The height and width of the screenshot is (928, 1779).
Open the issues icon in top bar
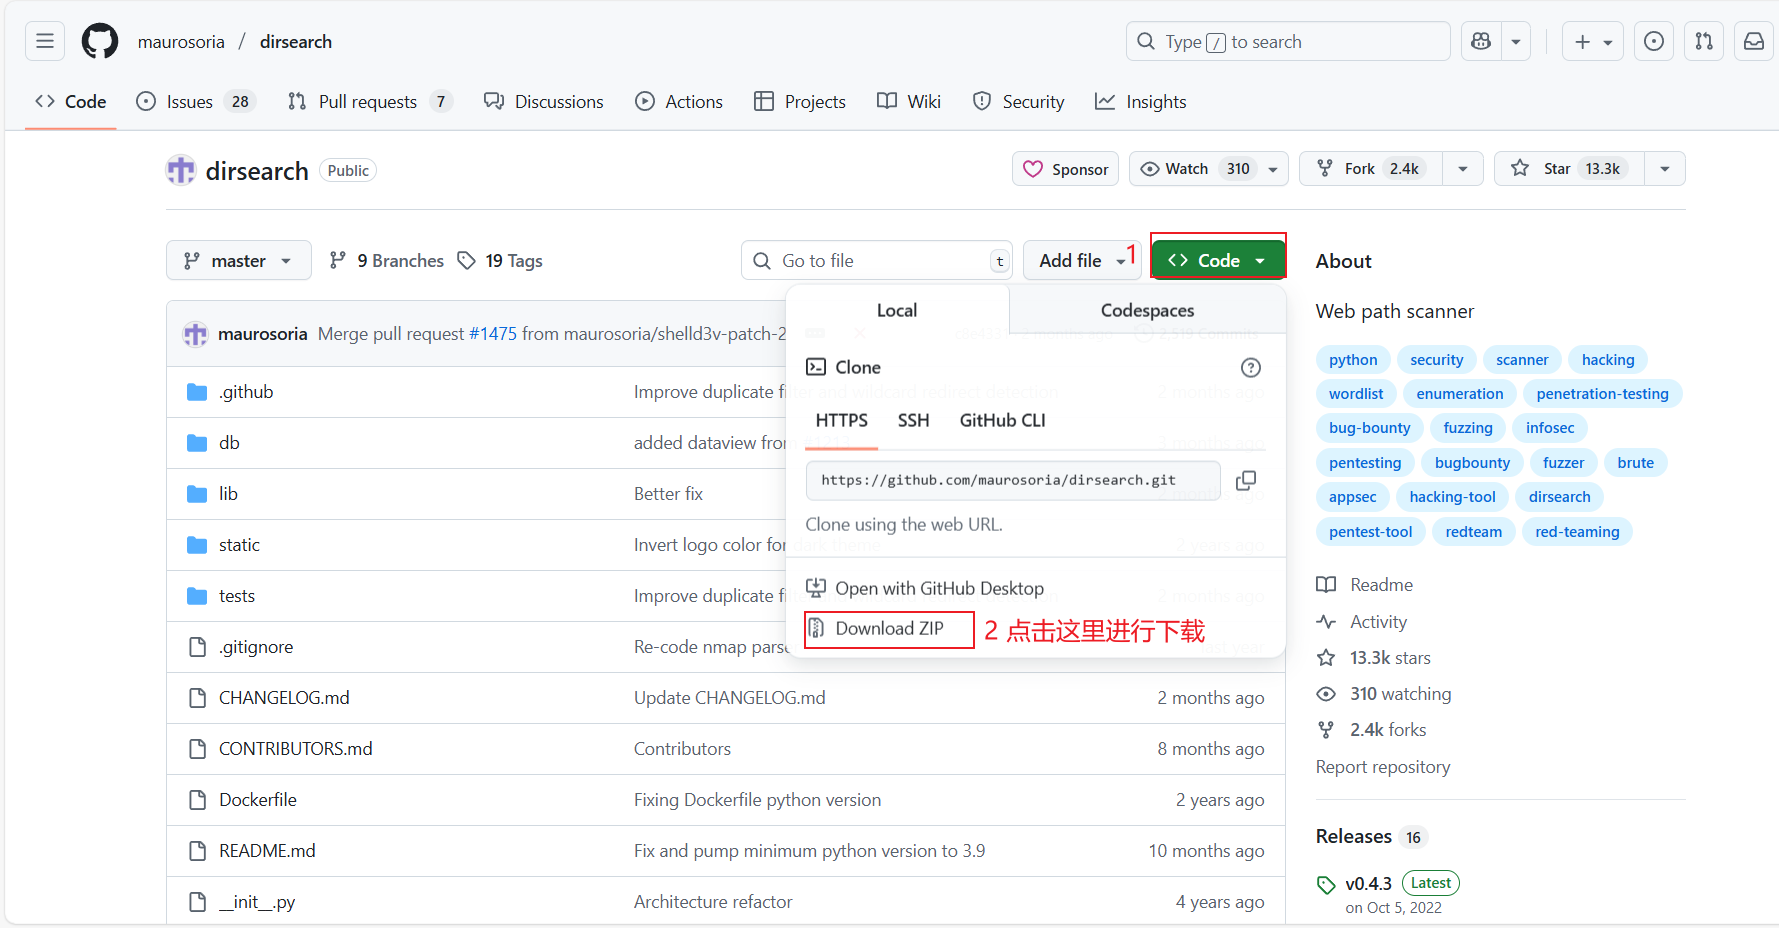(1654, 42)
